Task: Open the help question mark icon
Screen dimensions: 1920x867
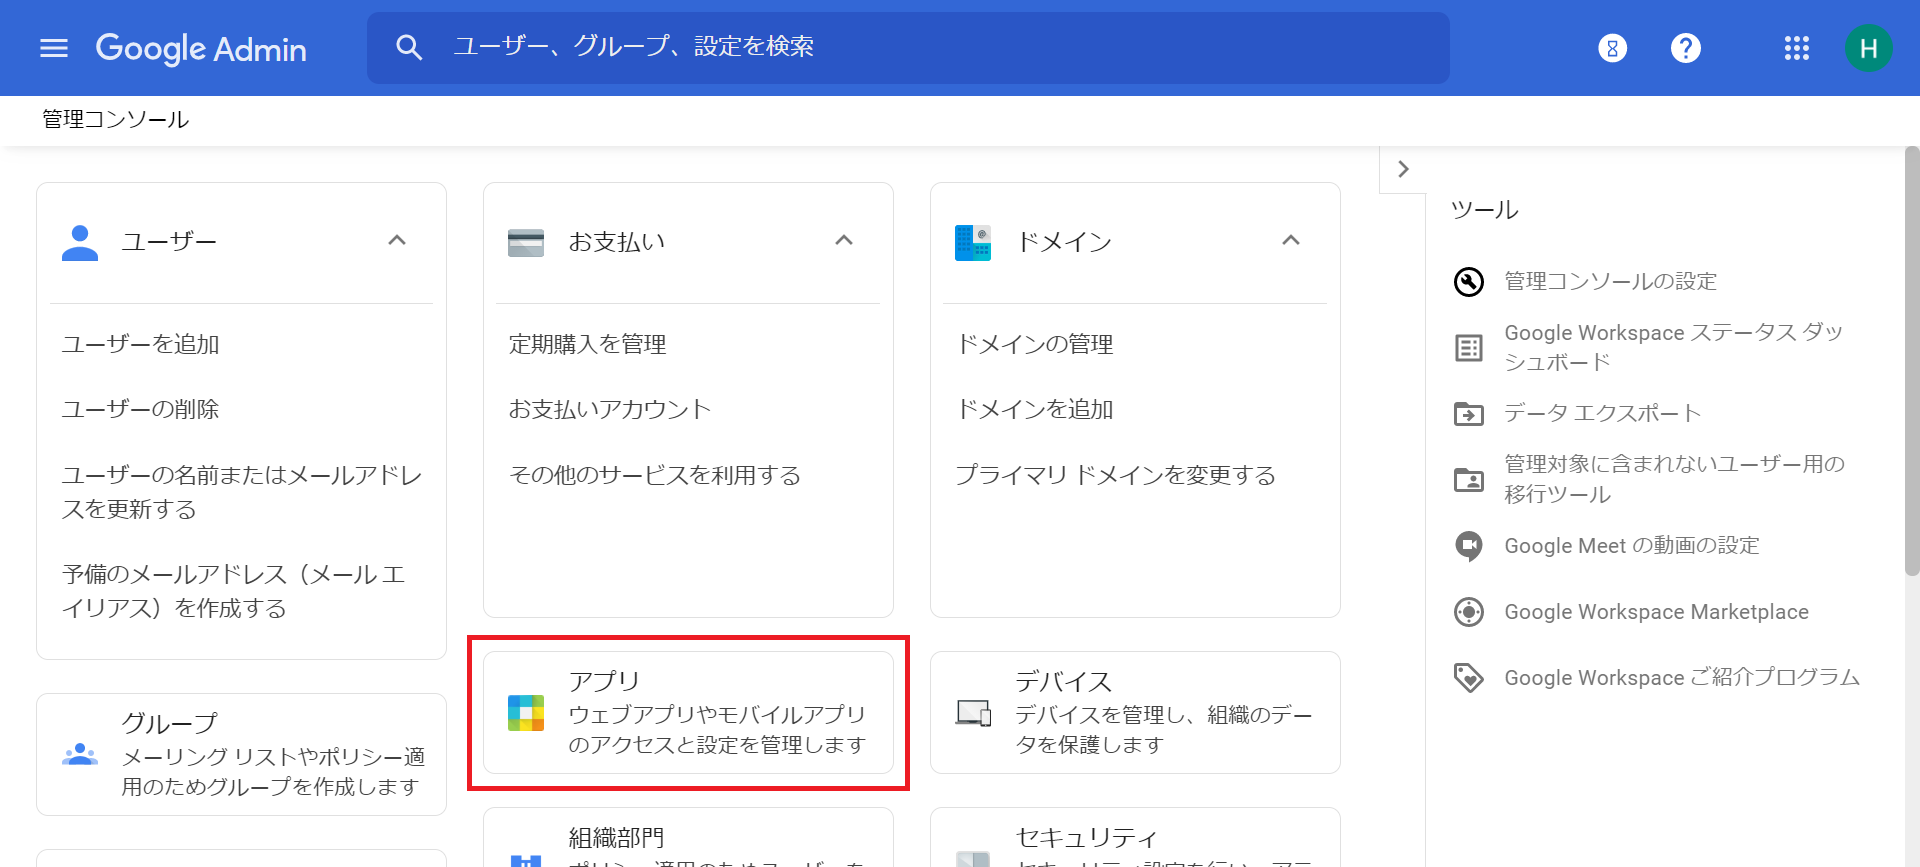Action: (1686, 48)
